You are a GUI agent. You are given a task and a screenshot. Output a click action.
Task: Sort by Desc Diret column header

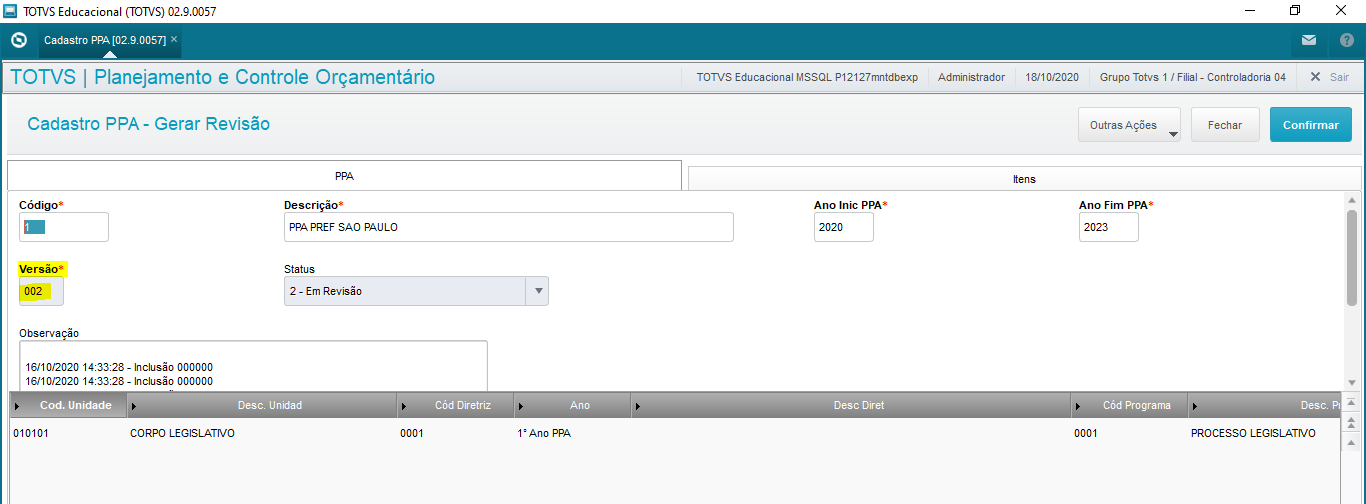(x=850, y=405)
